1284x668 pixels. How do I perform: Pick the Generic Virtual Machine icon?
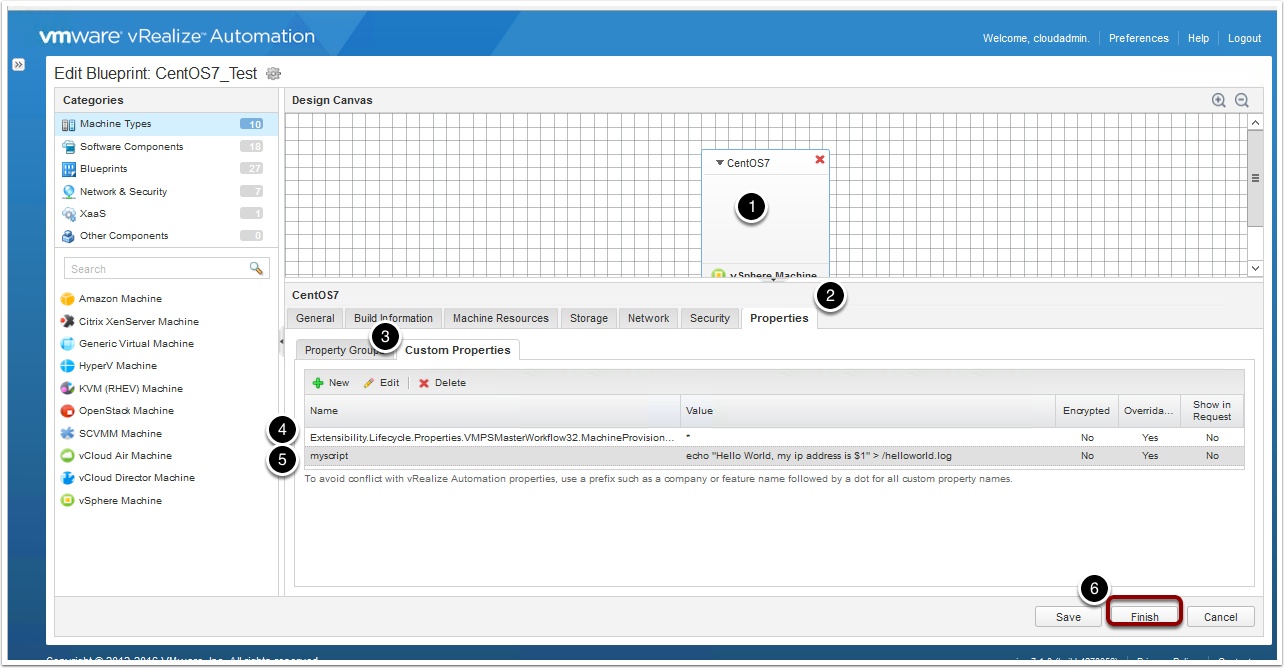tap(68, 344)
